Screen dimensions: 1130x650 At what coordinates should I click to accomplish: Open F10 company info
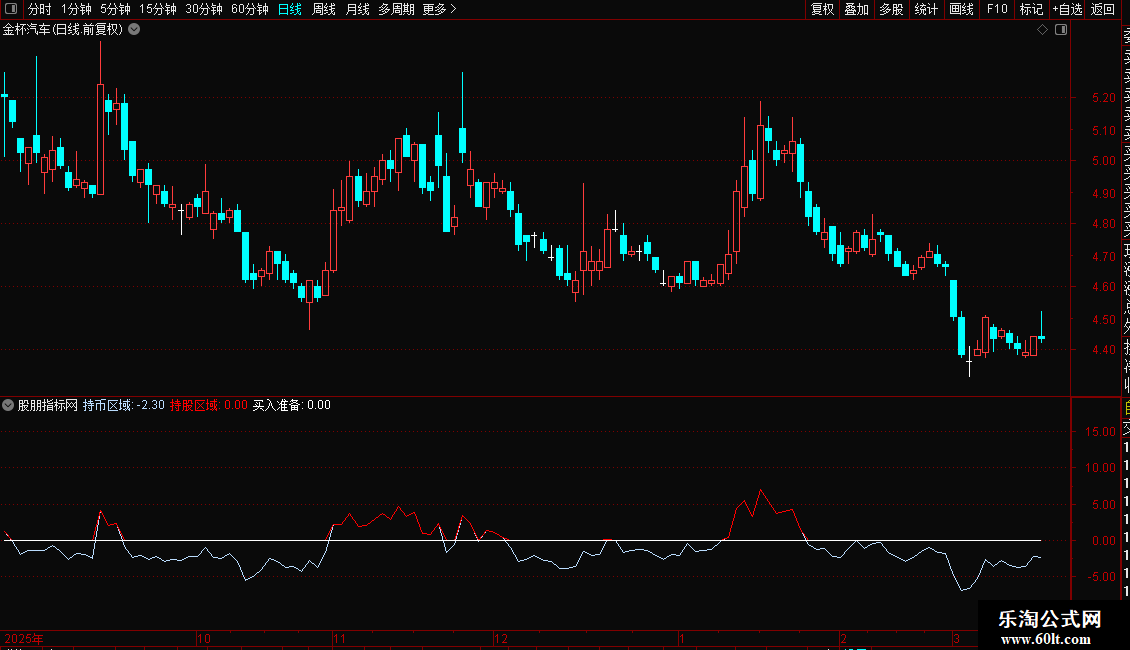pos(997,9)
